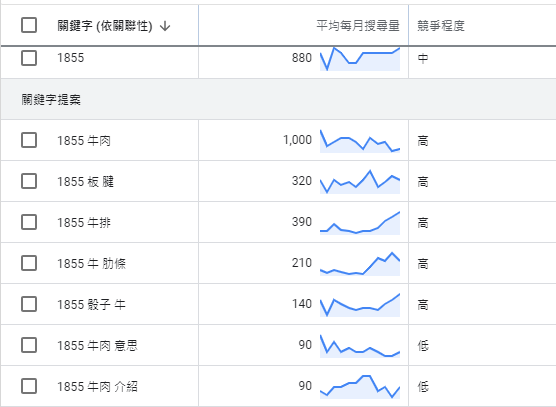Screen dimensions: 556x407
Task: Tick the checkbox next to 1855 板 腱
Action: point(29,181)
